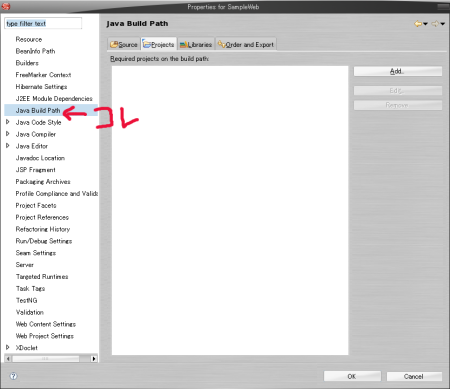Confirm with the OK button
Image resolution: width=450 pixels, height=389 pixels.
(x=352, y=376)
